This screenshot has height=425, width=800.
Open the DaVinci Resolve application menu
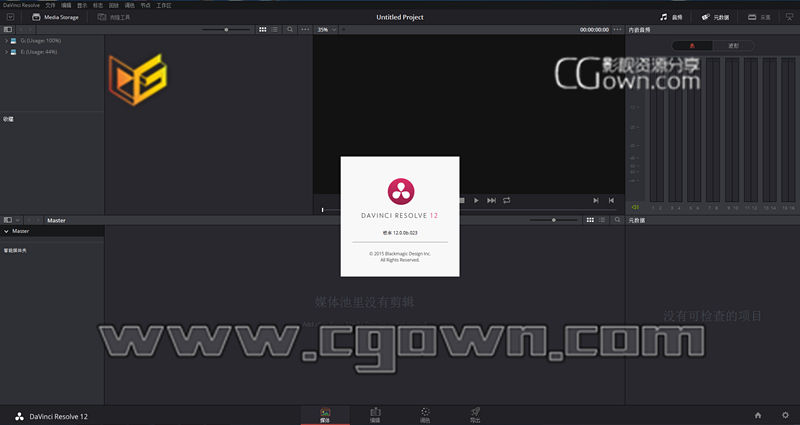point(21,5)
